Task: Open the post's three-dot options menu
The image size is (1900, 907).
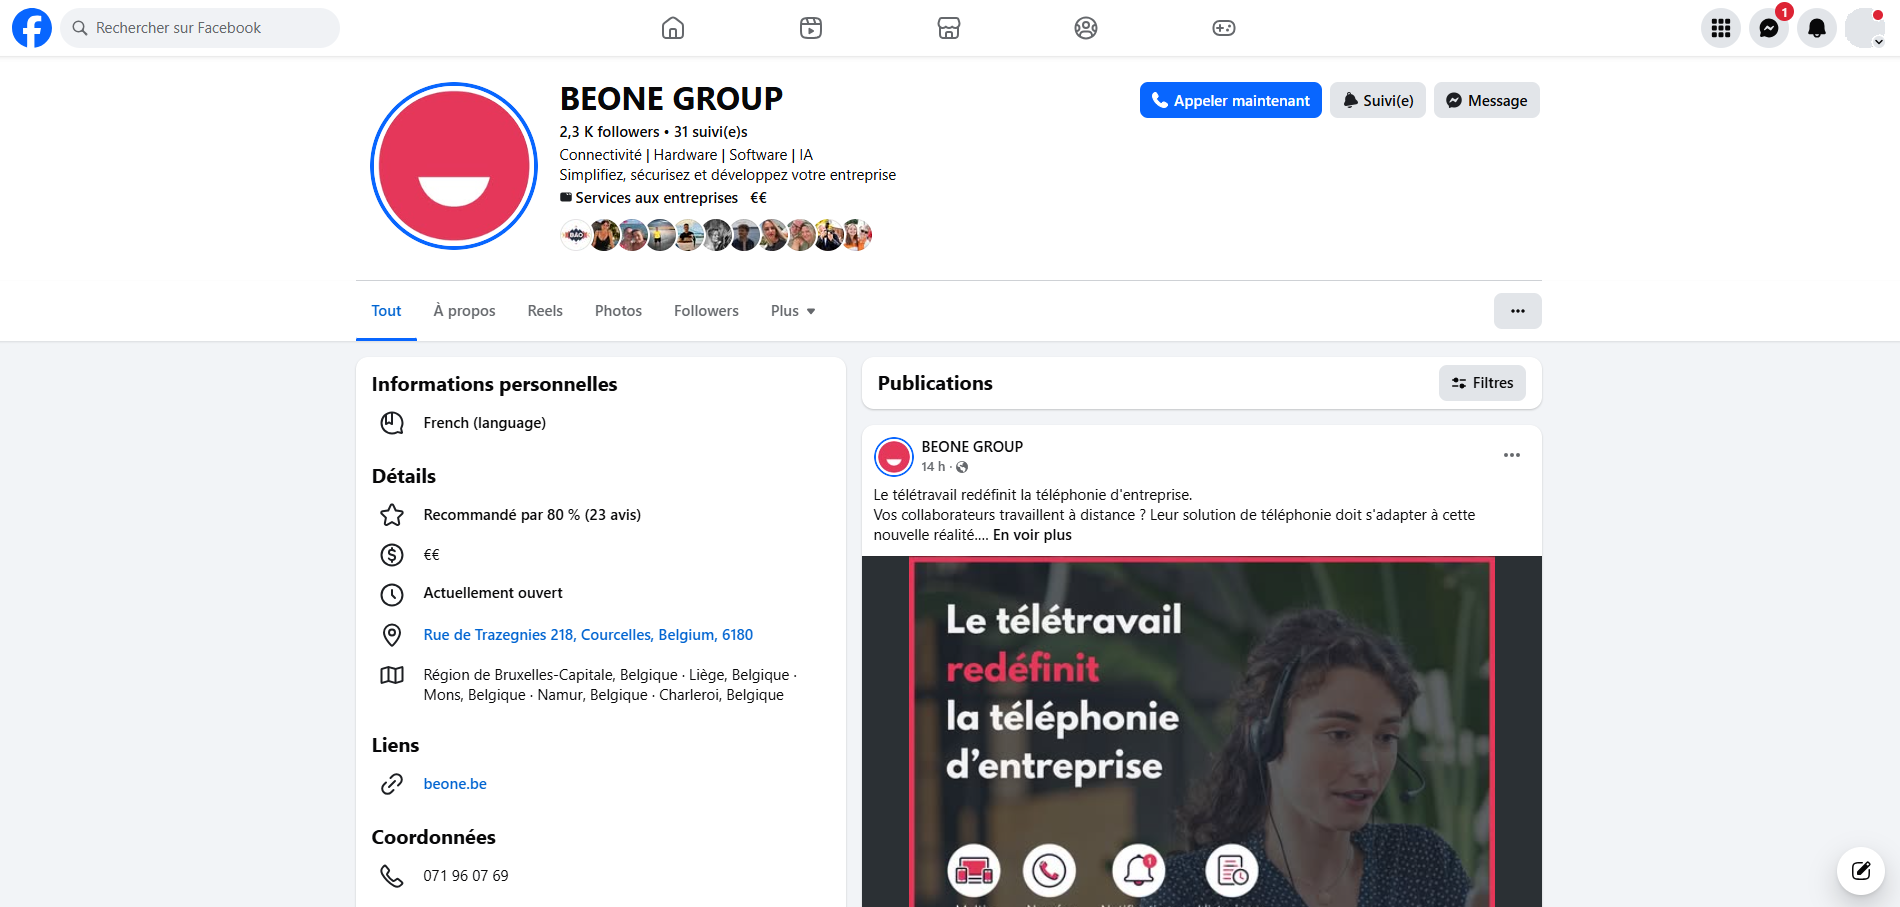Action: pos(1512,455)
